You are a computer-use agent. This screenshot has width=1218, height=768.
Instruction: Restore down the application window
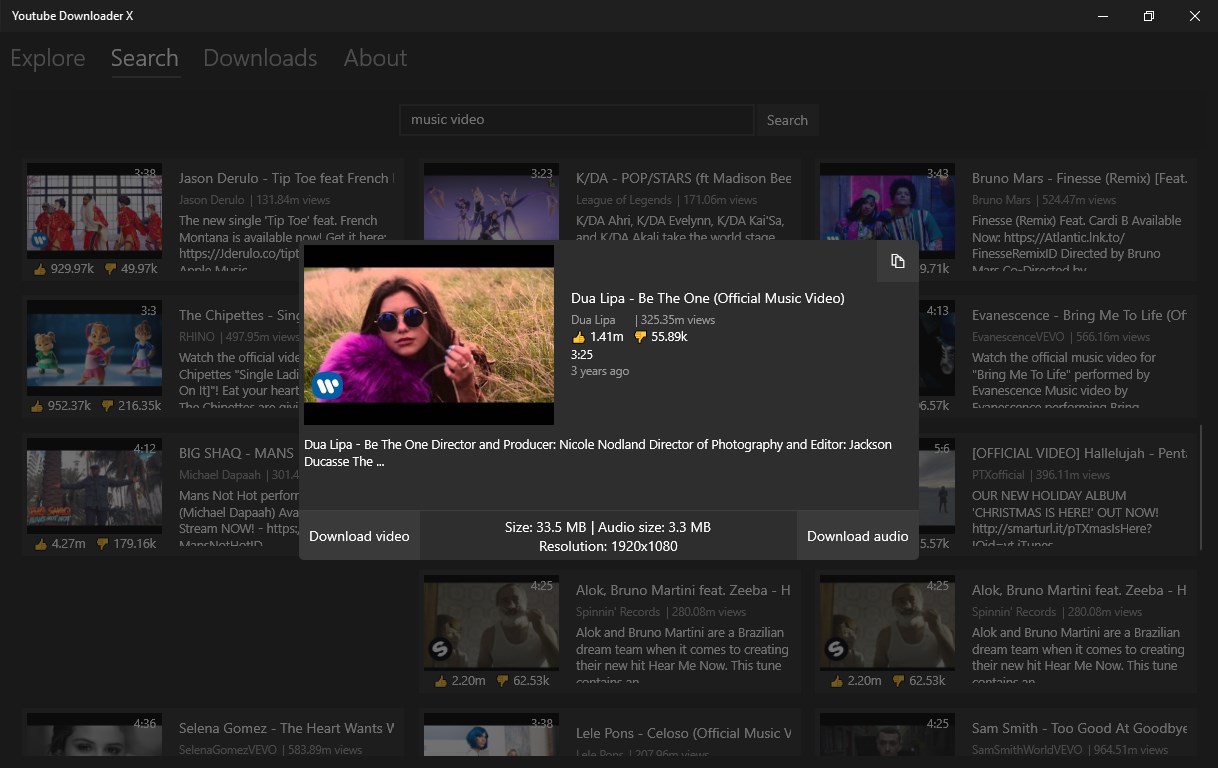click(1148, 16)
